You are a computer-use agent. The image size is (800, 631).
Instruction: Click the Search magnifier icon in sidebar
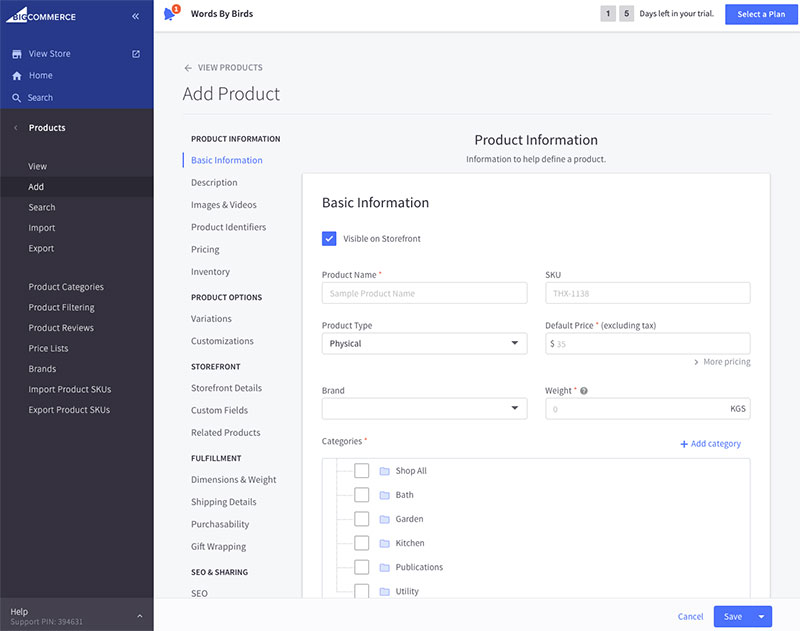tap(17, 98)
